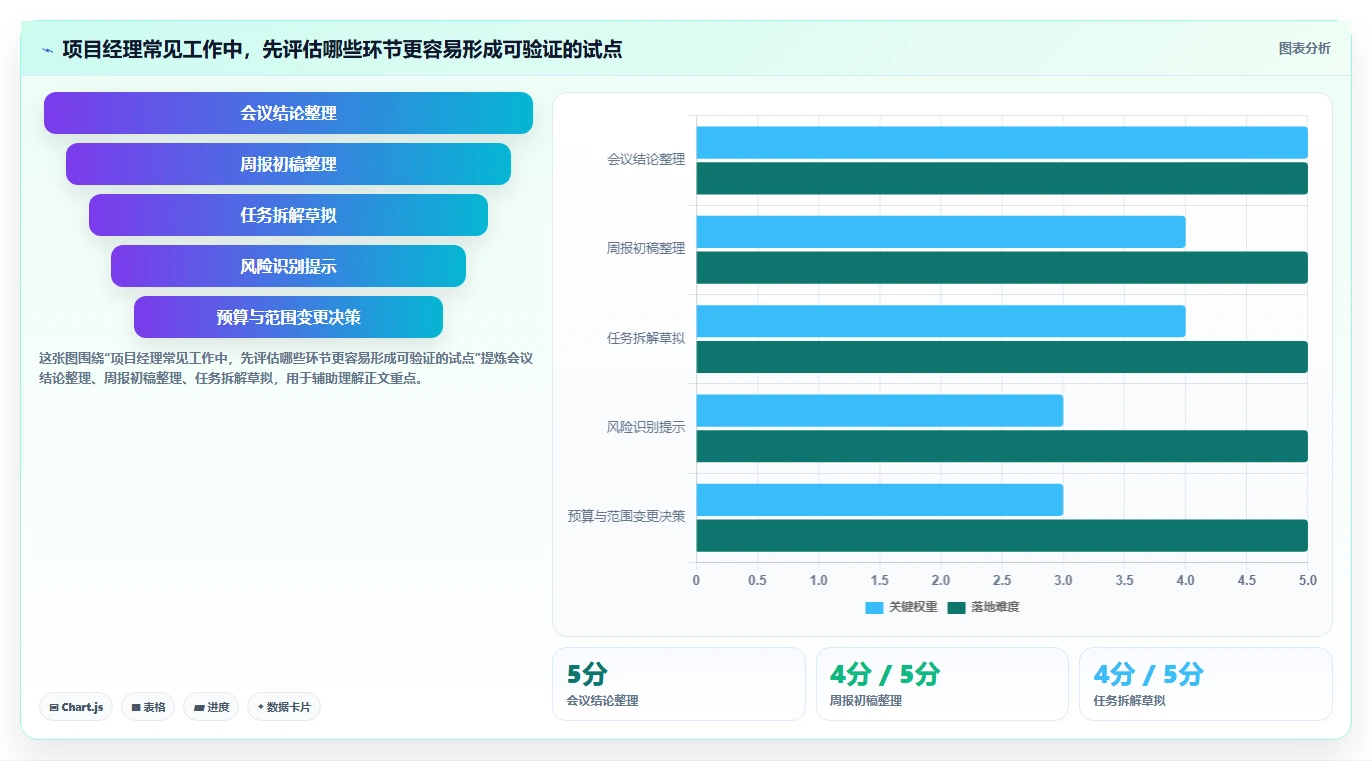Click the 0 tick on the x-axis
This screenshot has height=761, width=1372.
point(697,580)
